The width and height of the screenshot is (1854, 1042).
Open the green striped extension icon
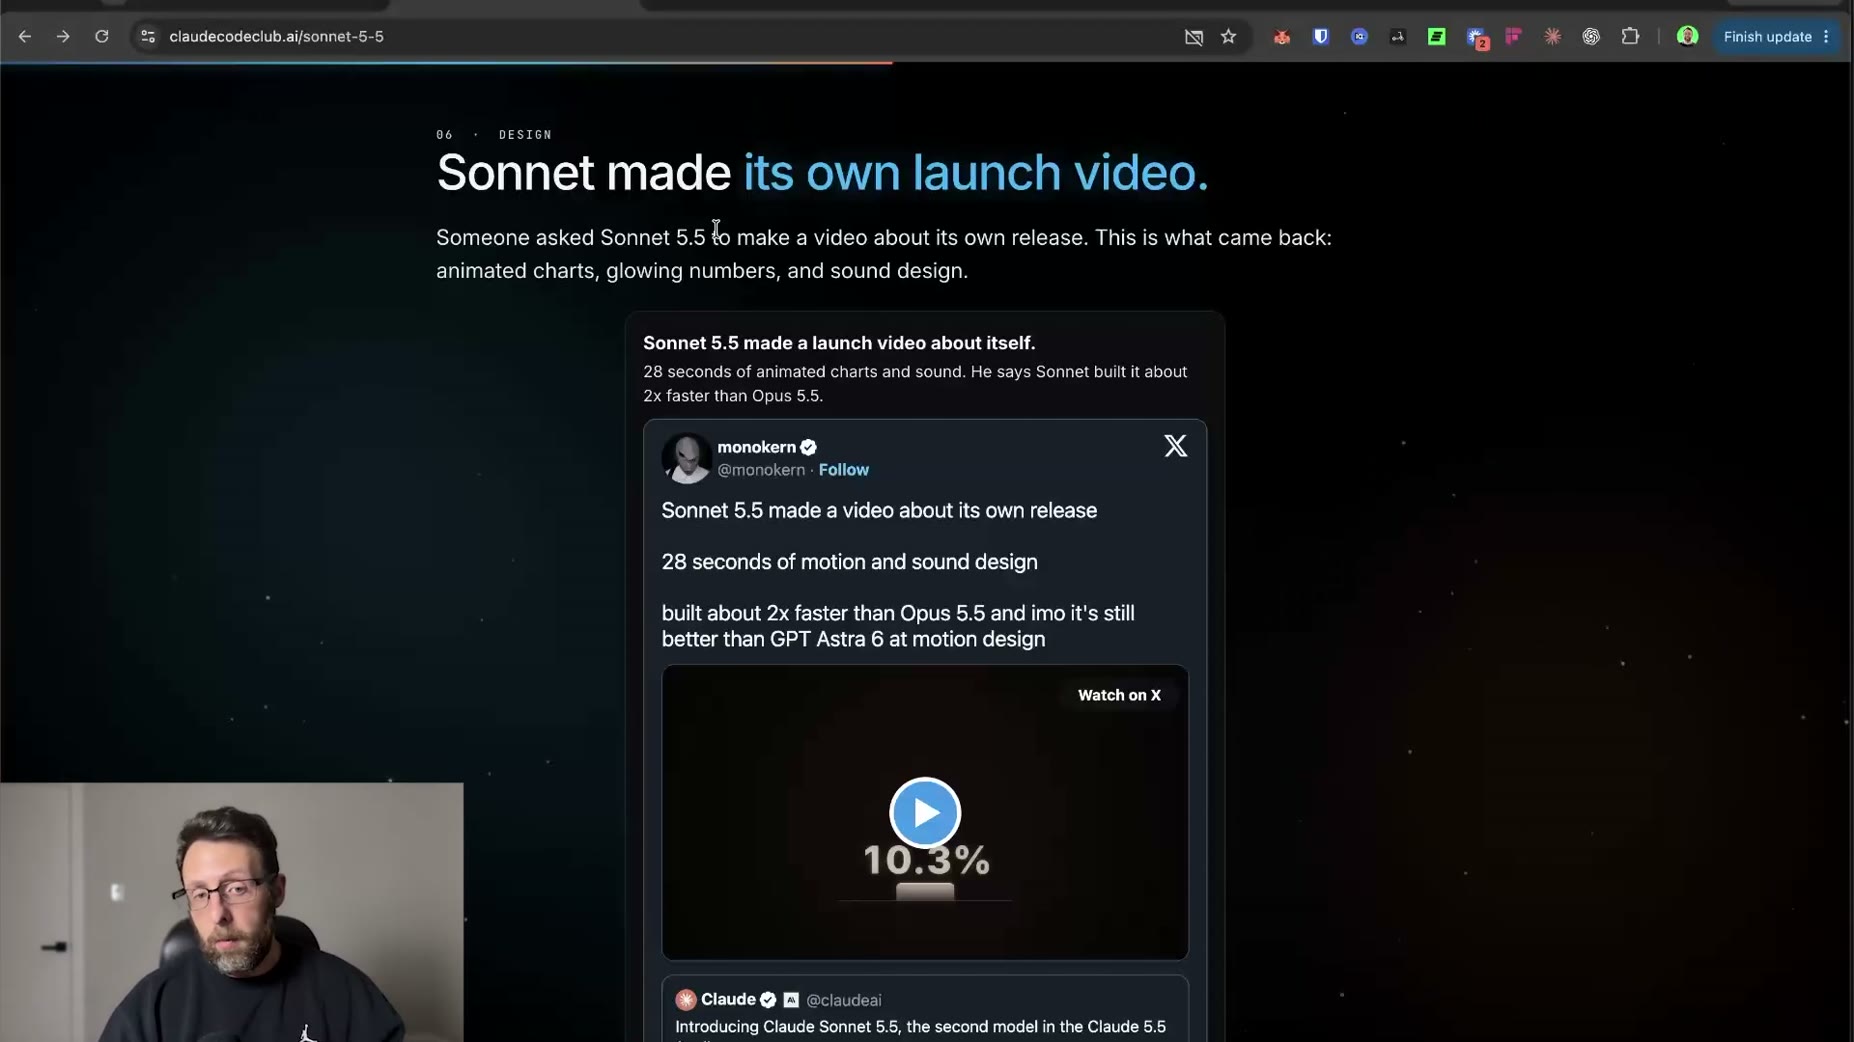point(1437,37)
